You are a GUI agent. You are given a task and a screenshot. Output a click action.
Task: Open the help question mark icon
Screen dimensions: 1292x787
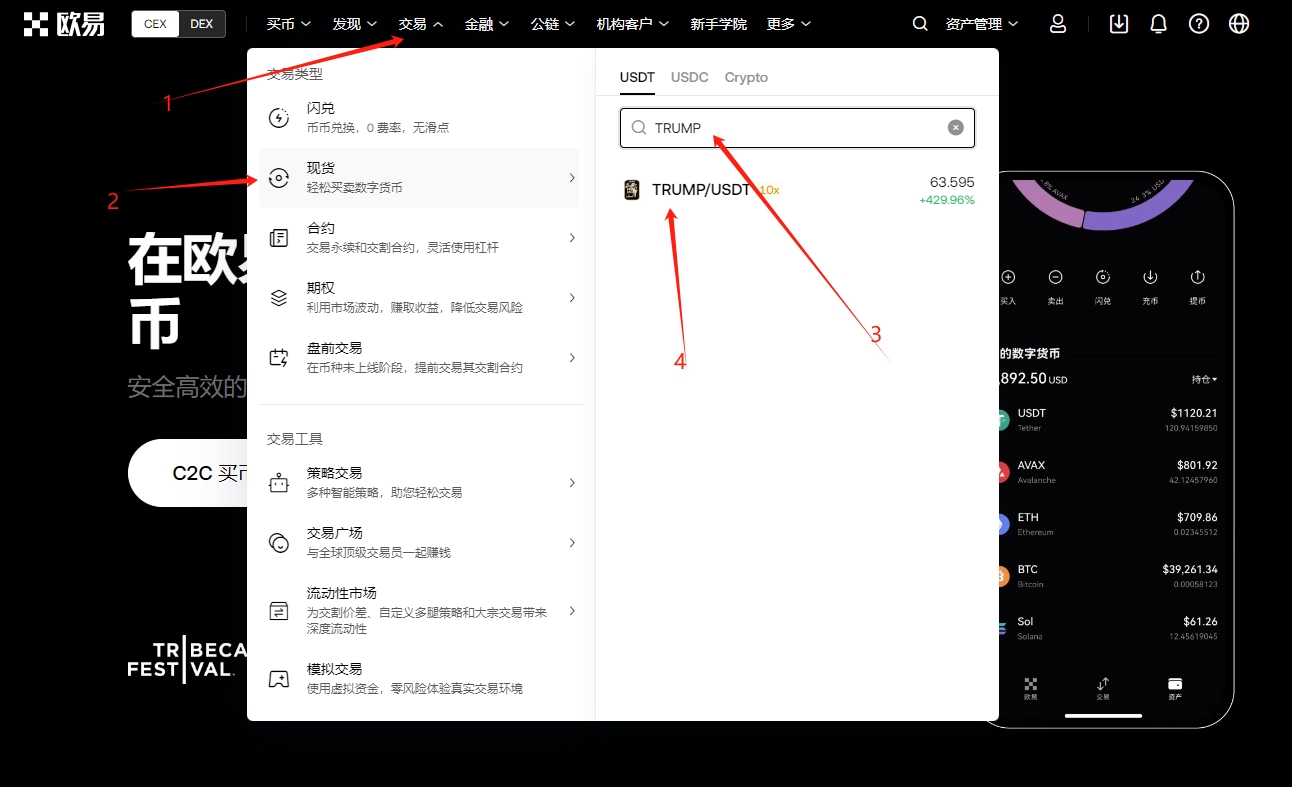(x=1198, y=23)
